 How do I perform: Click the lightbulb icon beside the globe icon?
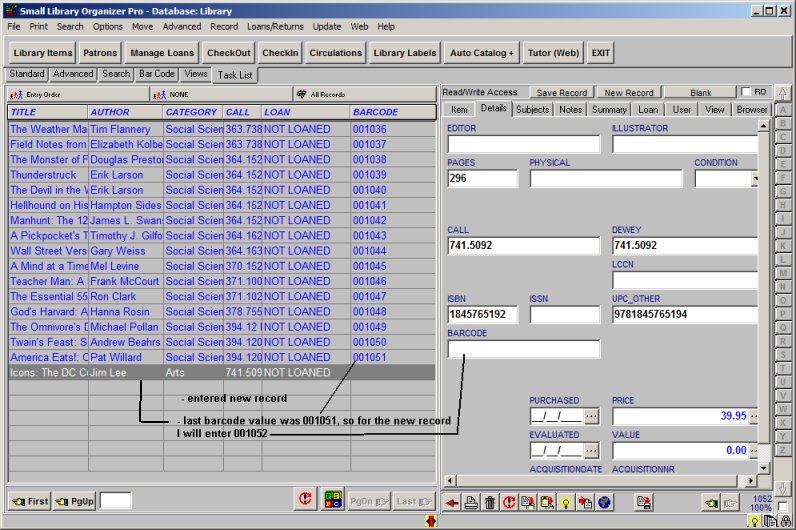coord(566,503)
